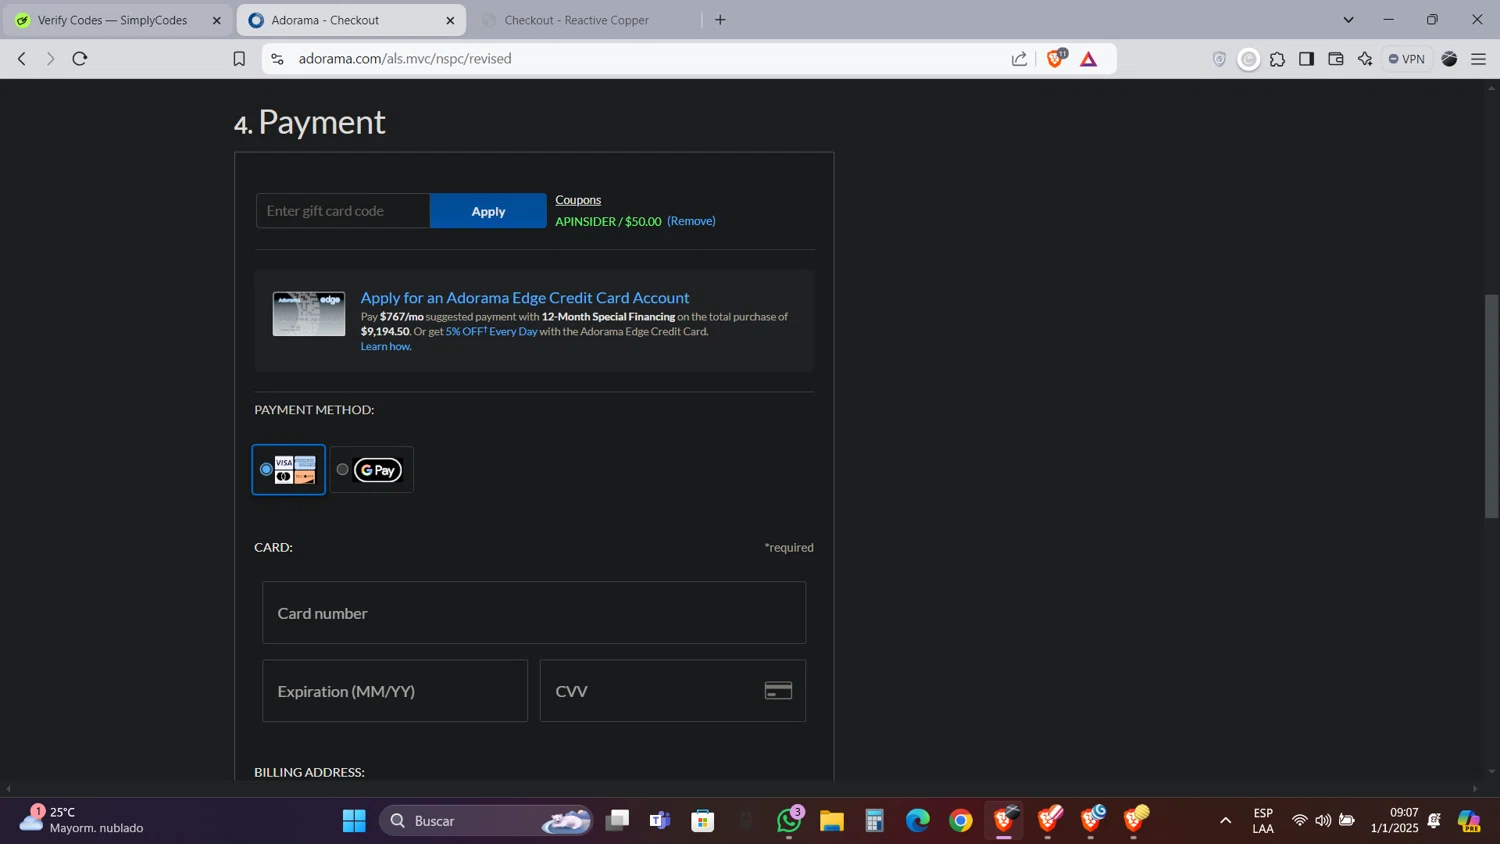Screen dimensions: 1500x844
Task: Click the CVV field
Action: [673, 691]
